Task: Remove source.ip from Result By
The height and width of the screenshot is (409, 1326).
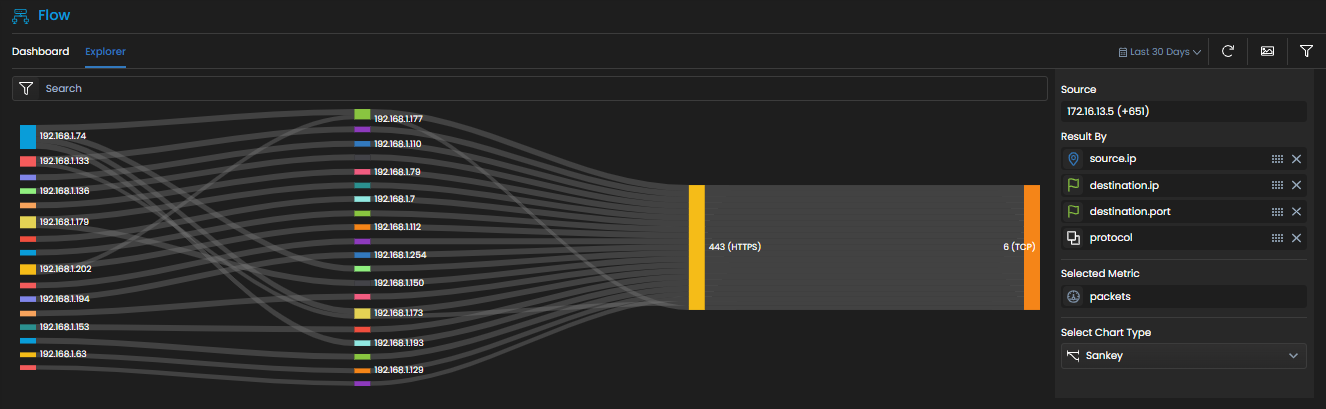Action: tap(1296, 159)
